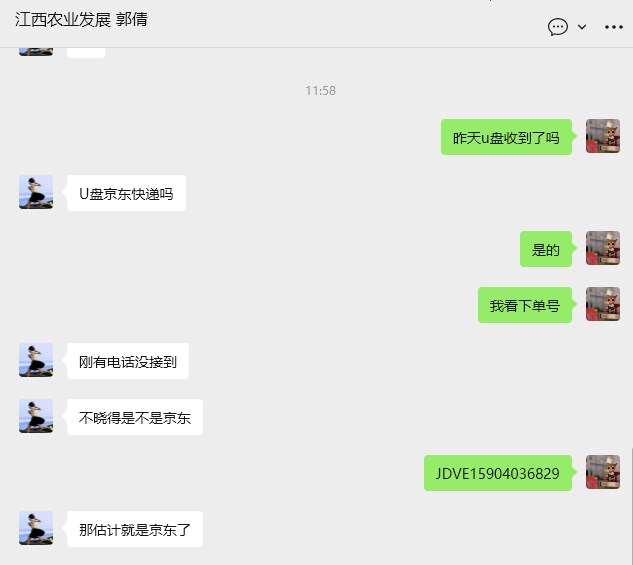Open sender avatar beside tracking number message
This screenshot has height=565, width=633.
click(x=603, y=472)
